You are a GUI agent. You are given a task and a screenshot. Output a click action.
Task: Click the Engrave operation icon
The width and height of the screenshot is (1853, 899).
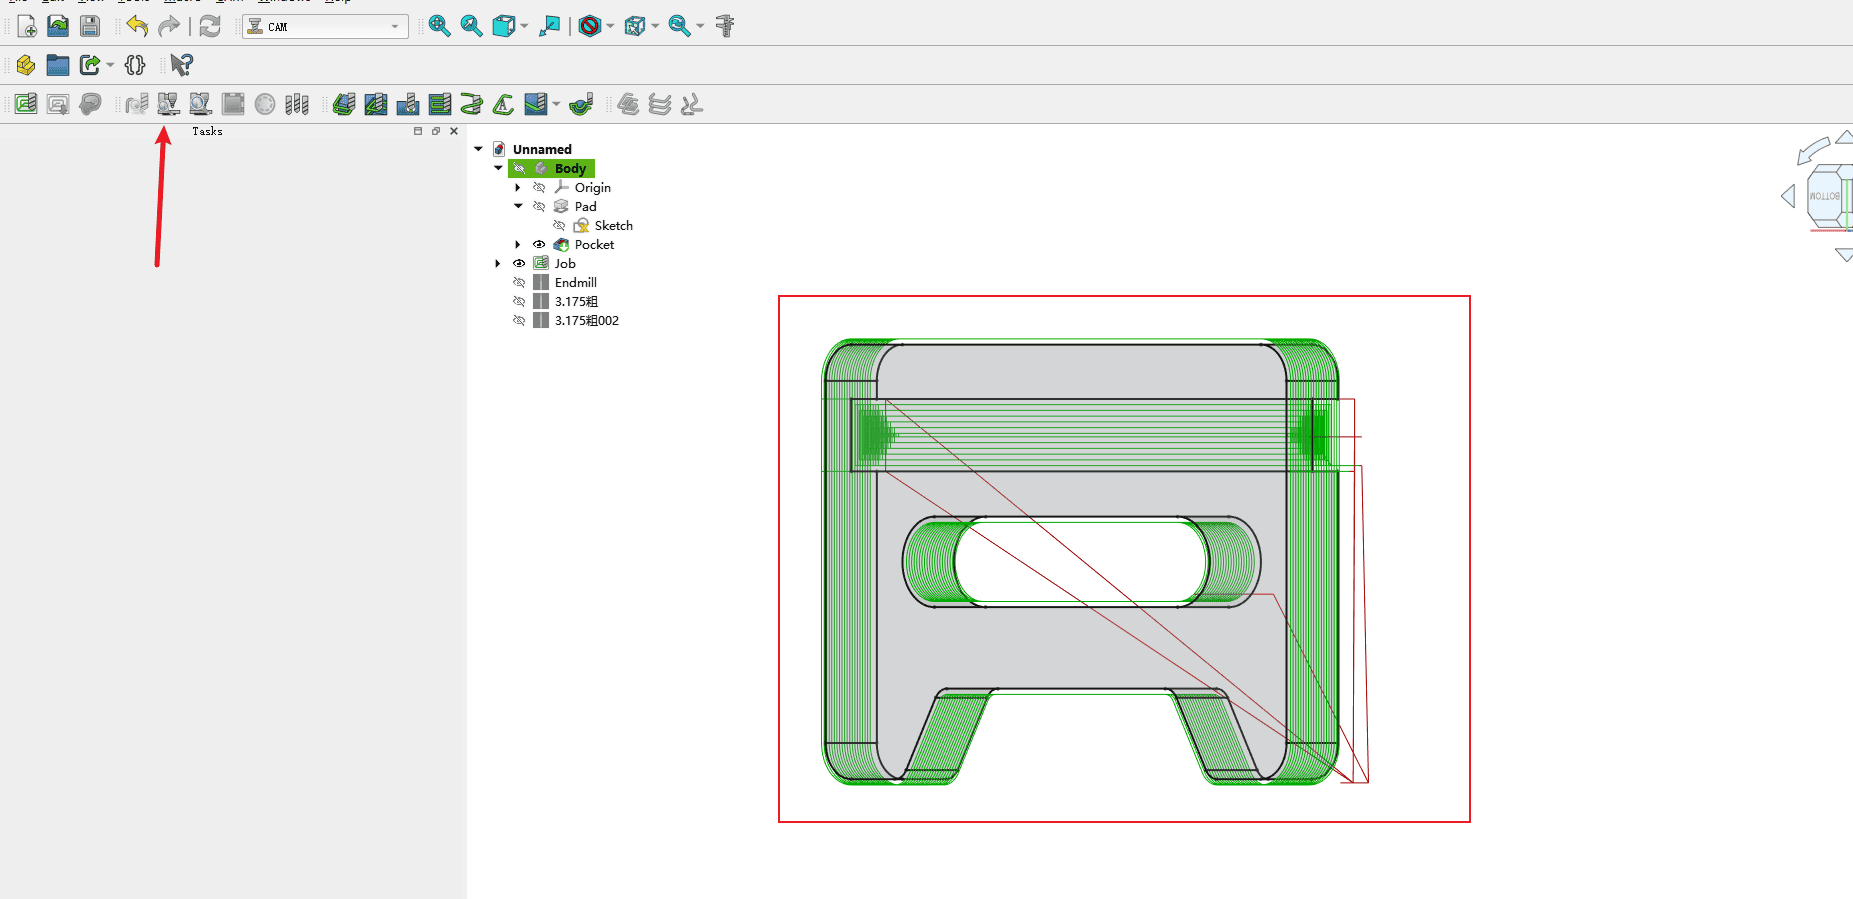pyautogui.click(x=503, y=104)
